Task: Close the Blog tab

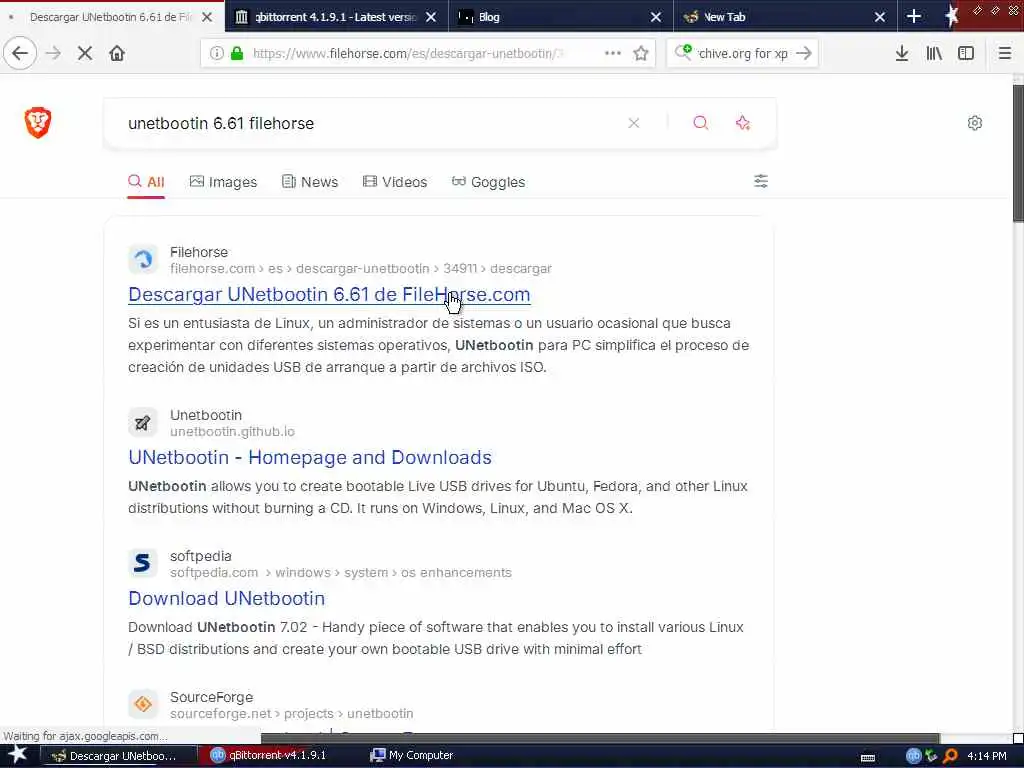Action: click(x=656, y=17)
